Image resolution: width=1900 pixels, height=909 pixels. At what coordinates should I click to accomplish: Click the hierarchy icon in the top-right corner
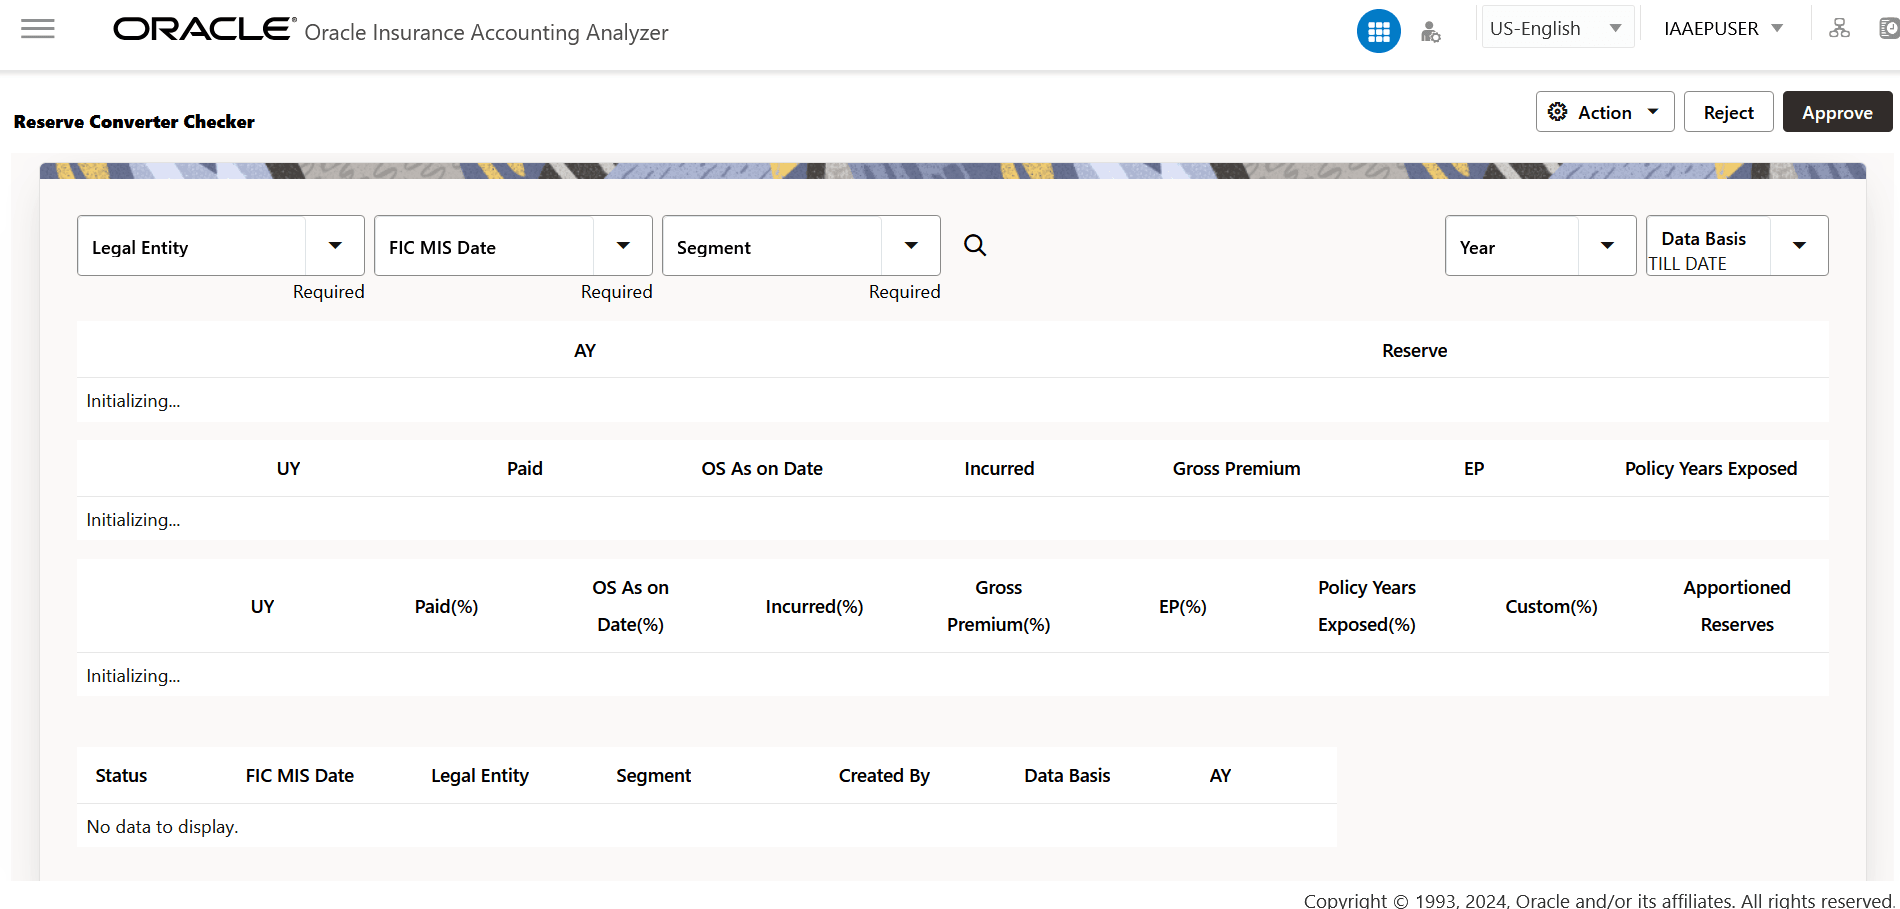[x=1839, y=28]
